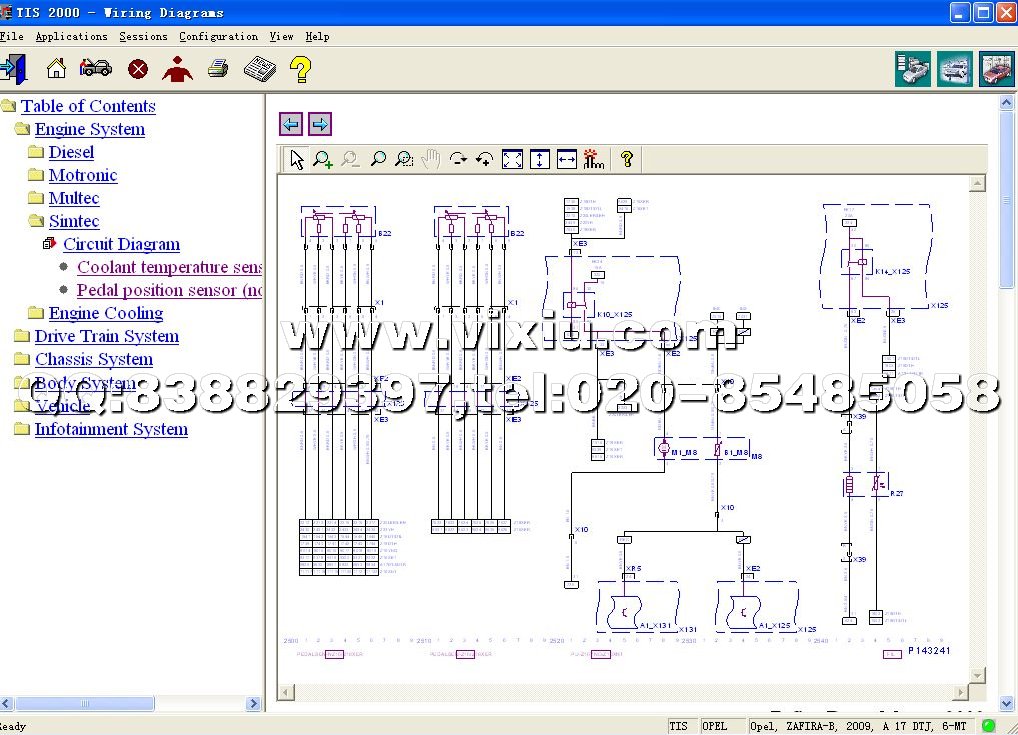The height and width of the screenshot is (735, 1018).
Task: Click the fit height icon
Action: [540, 159]
